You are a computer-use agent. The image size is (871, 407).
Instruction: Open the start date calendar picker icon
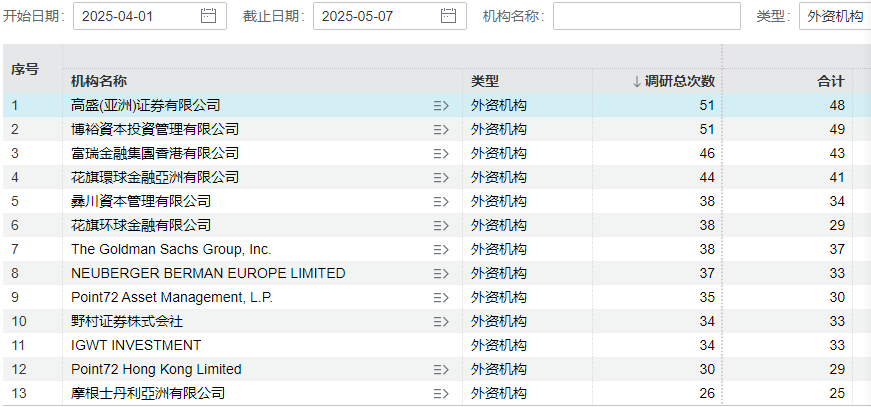[208, 16]
